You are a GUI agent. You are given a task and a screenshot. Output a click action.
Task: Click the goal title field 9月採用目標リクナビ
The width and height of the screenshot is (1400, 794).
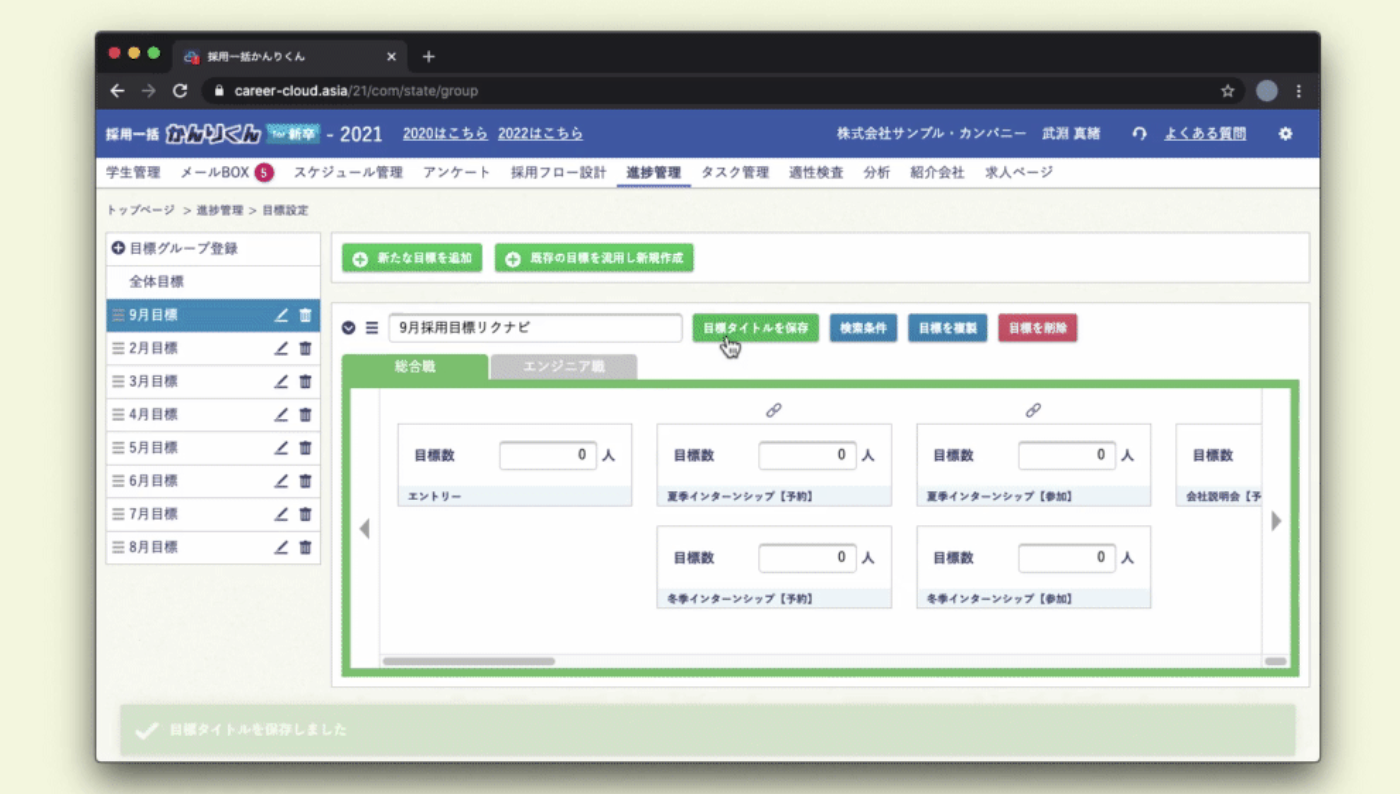[x=535, y=328]
